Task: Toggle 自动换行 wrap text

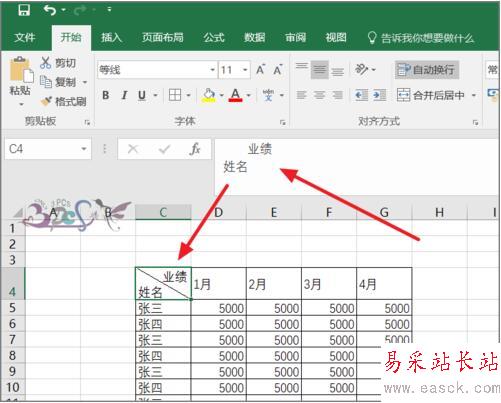Action: click(x=427, y=70)
